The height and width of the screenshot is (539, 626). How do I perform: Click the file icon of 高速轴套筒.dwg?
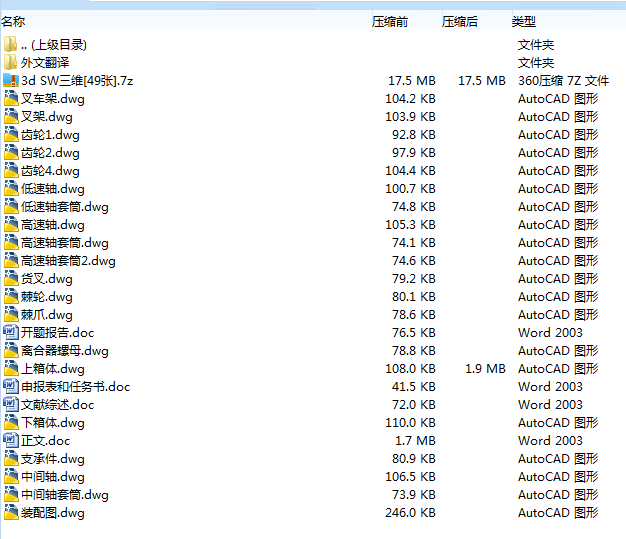(11, 242)
